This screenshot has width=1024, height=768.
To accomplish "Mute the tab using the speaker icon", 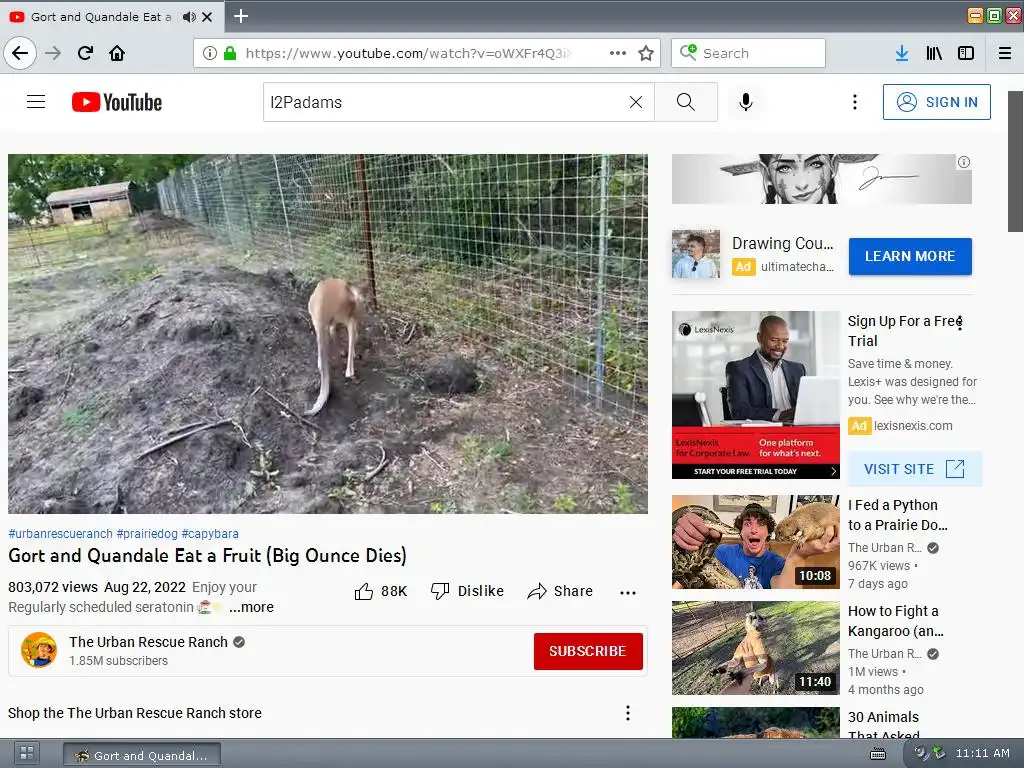I will 189,16.
